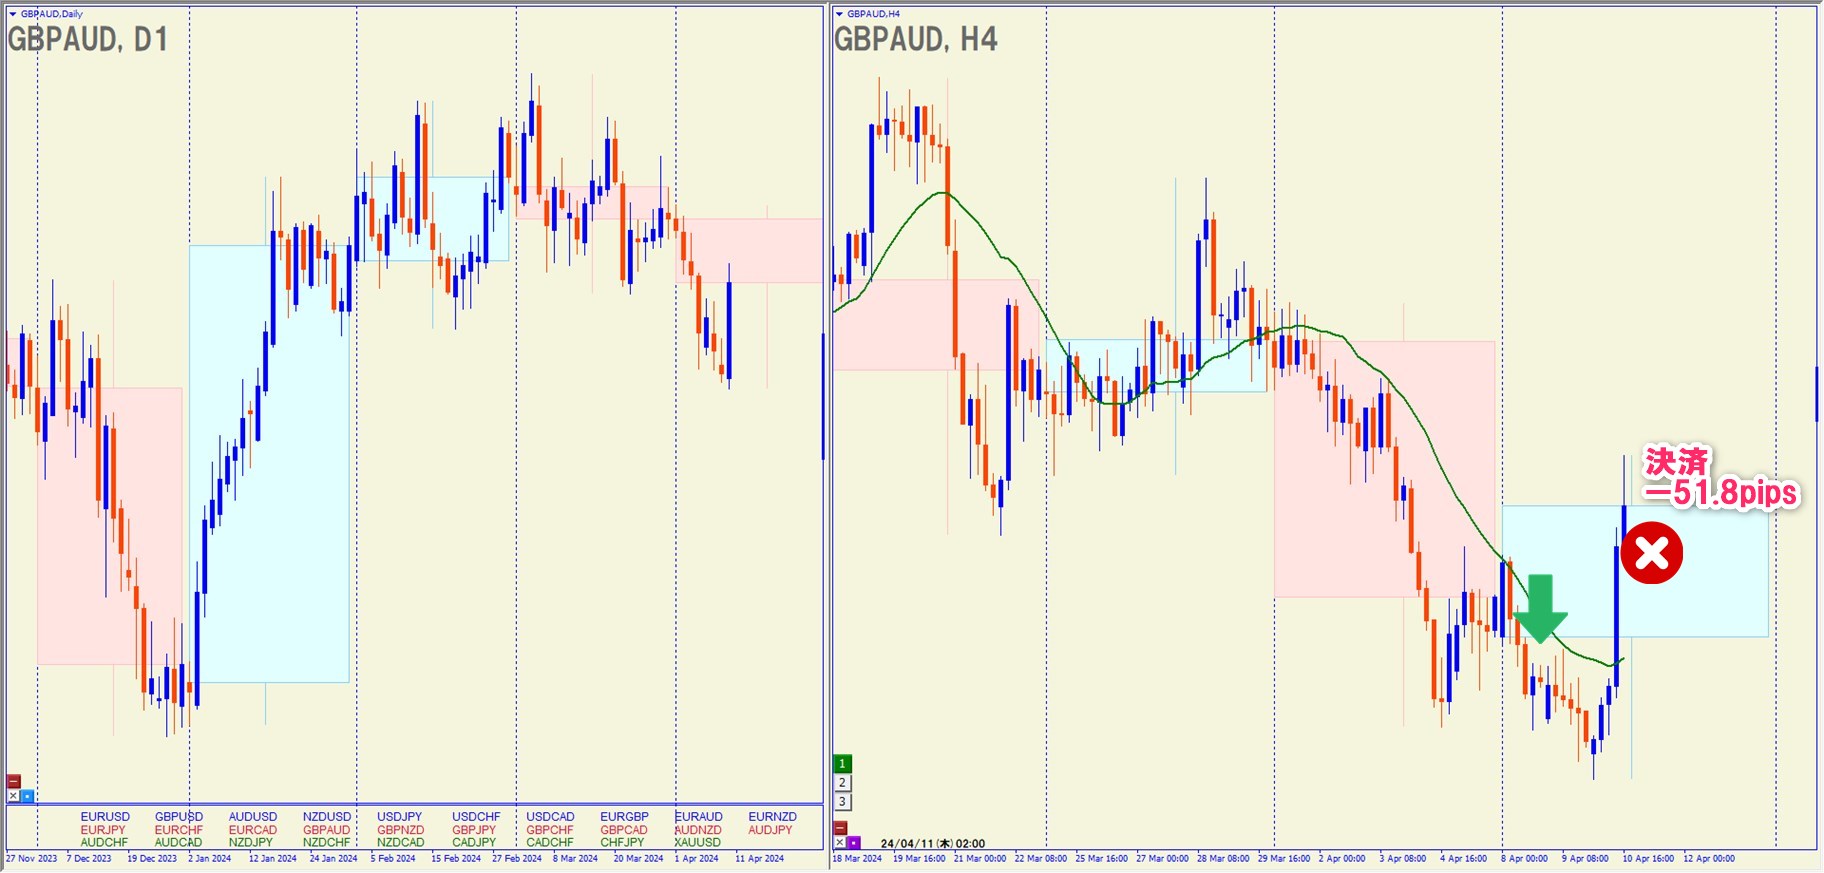Select AUDJPY symbol from the pair list

[x=770, y=830]
